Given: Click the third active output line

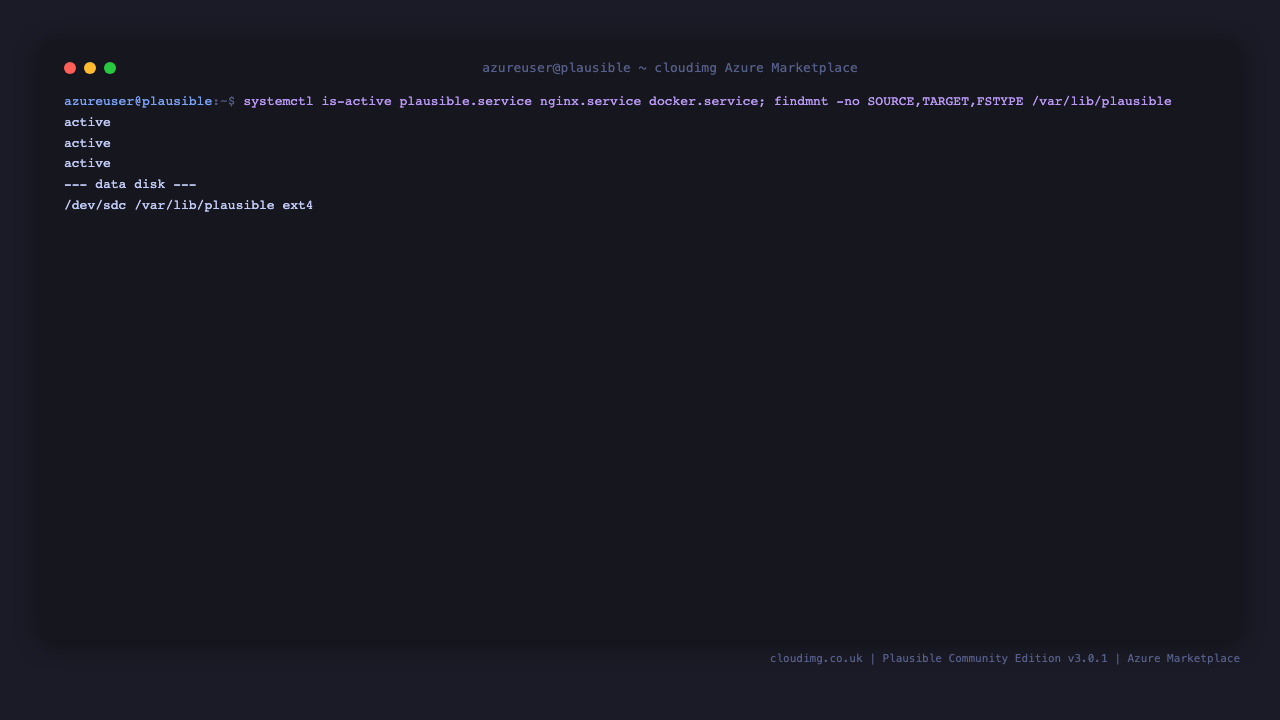Looking at the screenshot, I should [87, 163].
